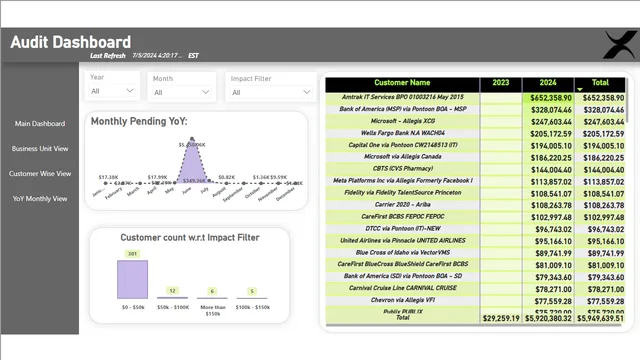
Task: Select Bank of America (SD) via Pontoon row
Action: [x=475, y=277]
